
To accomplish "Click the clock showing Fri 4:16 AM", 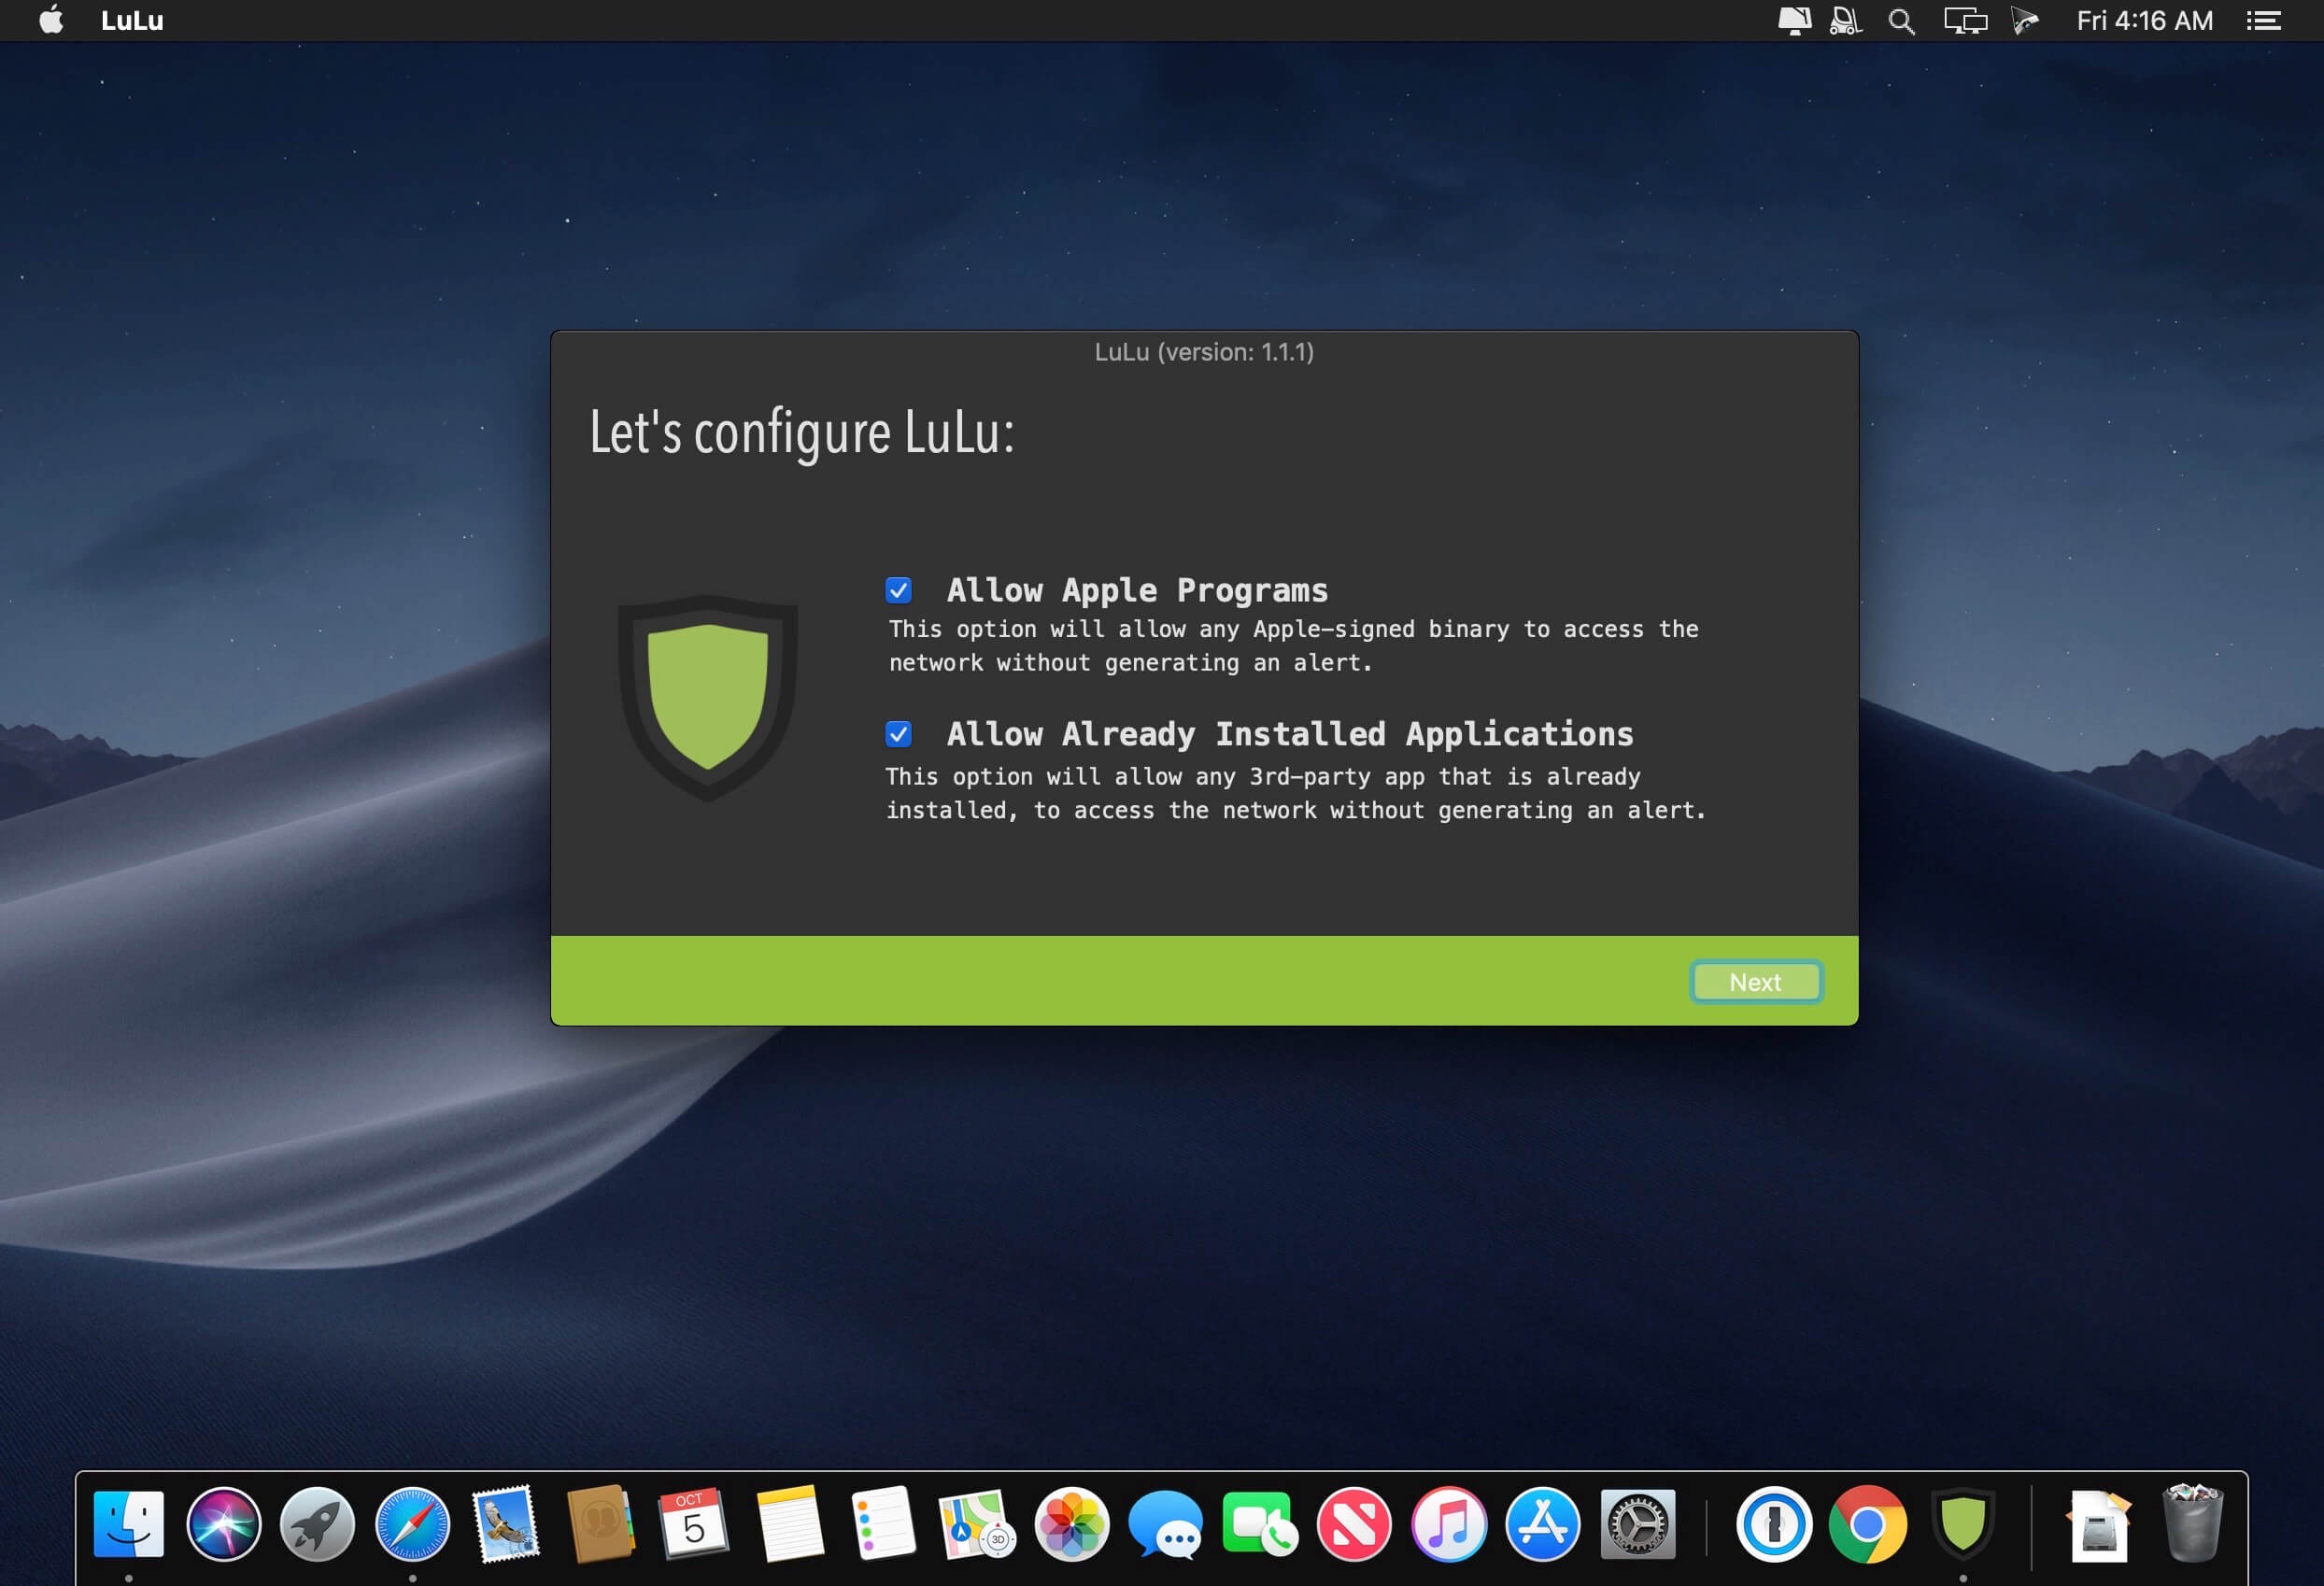I will (x=2144, y=21).
